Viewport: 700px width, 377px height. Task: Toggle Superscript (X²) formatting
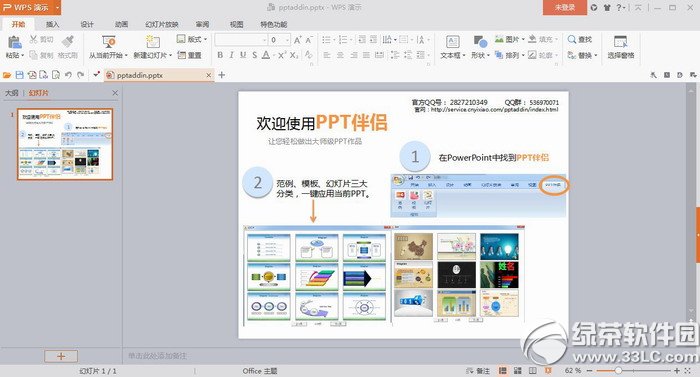tap(282, 55)
